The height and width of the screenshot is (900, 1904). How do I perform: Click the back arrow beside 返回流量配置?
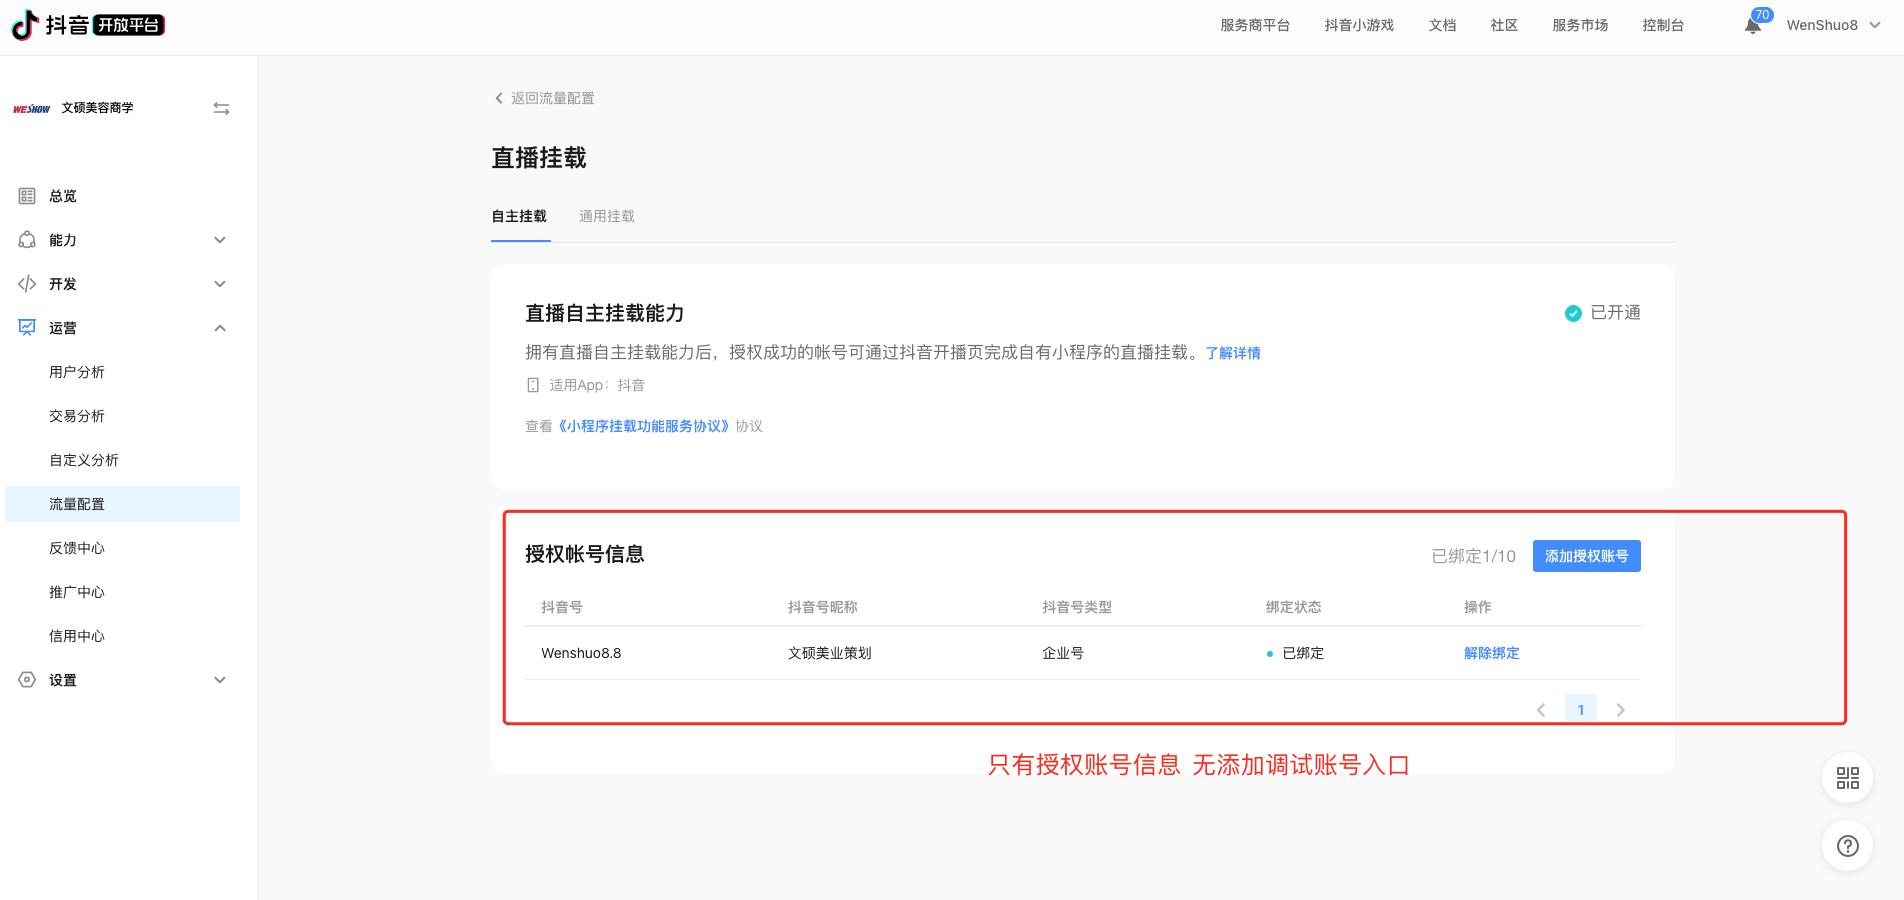(499, 98)
